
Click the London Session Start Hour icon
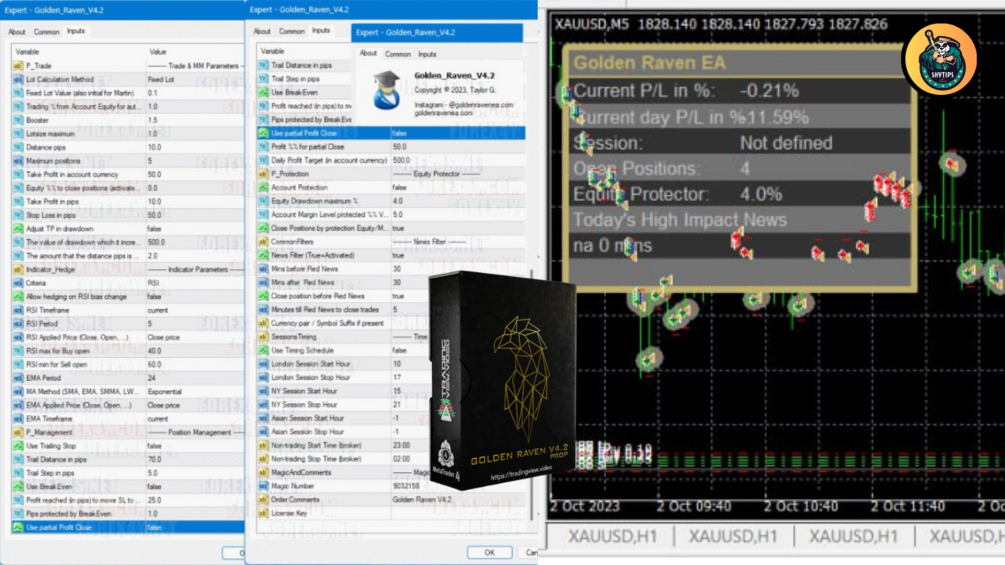tap(263, 364)
